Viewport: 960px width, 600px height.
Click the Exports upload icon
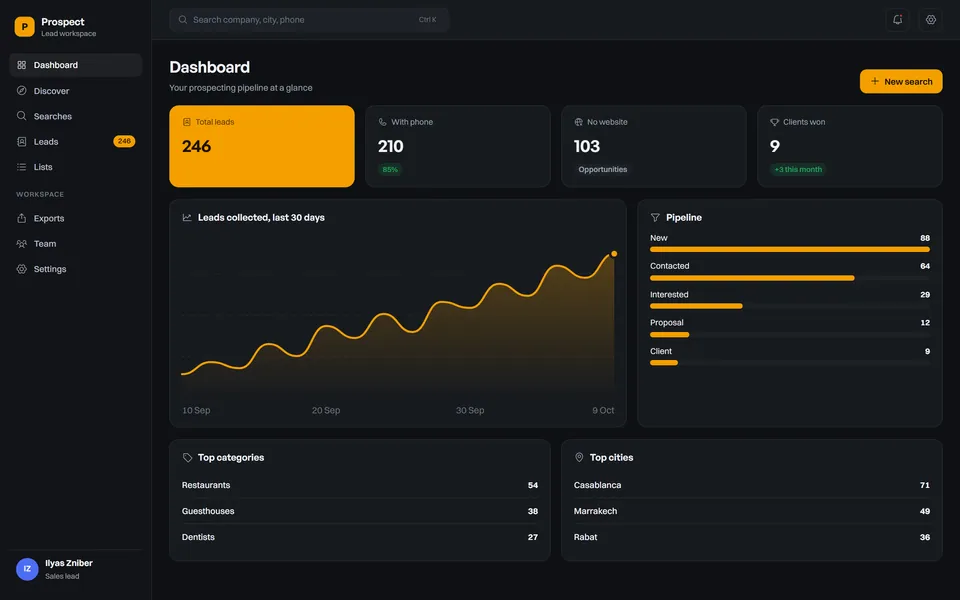(21, 218)
